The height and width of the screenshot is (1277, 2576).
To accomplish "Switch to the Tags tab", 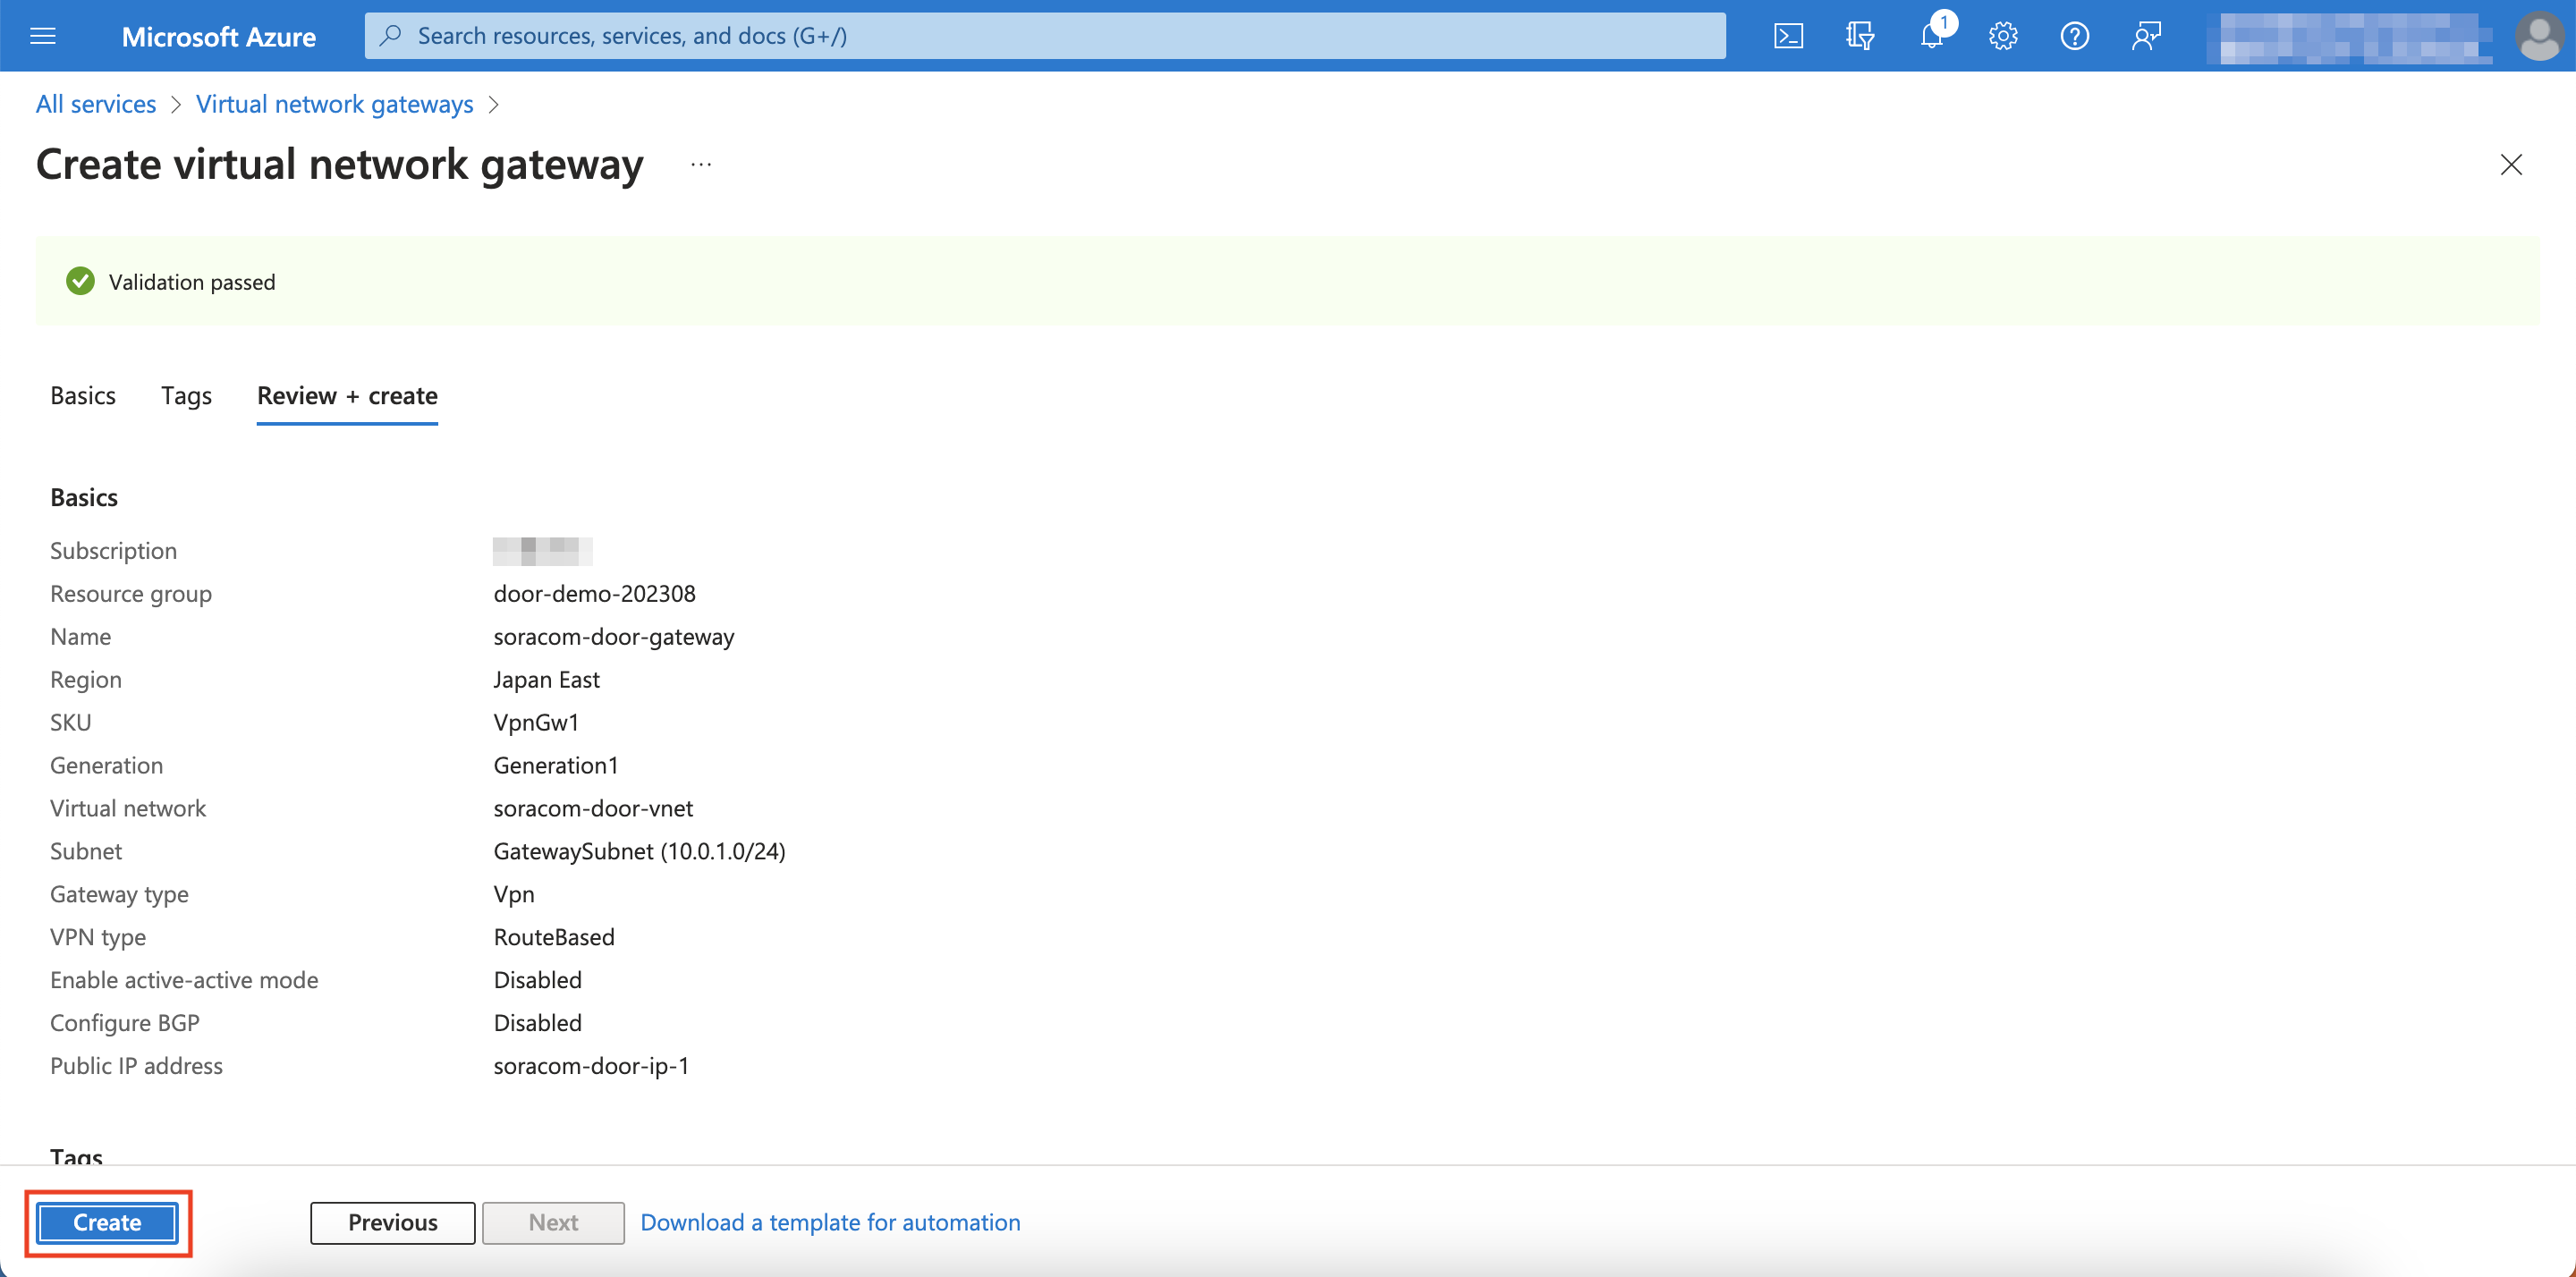I will (186, 396).
